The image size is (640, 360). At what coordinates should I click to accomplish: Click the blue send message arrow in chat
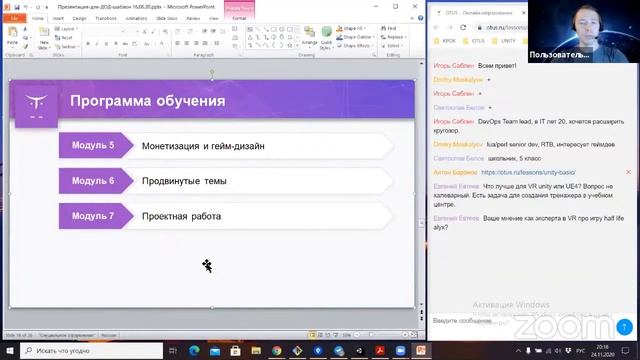coord(624,327)
